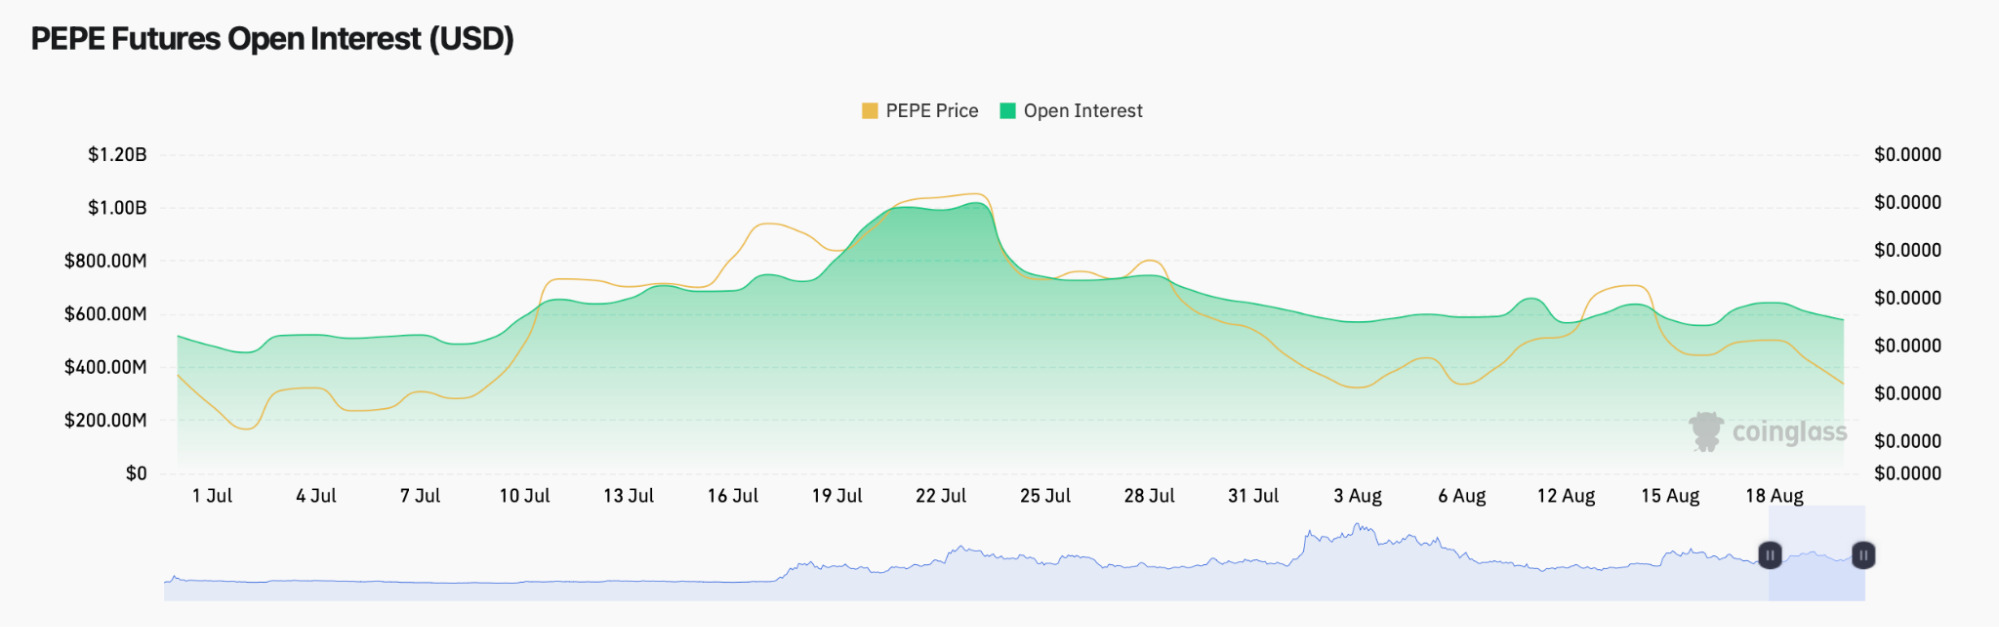
Task: Grab the right range slider handle
Action: coord(1863,555)
